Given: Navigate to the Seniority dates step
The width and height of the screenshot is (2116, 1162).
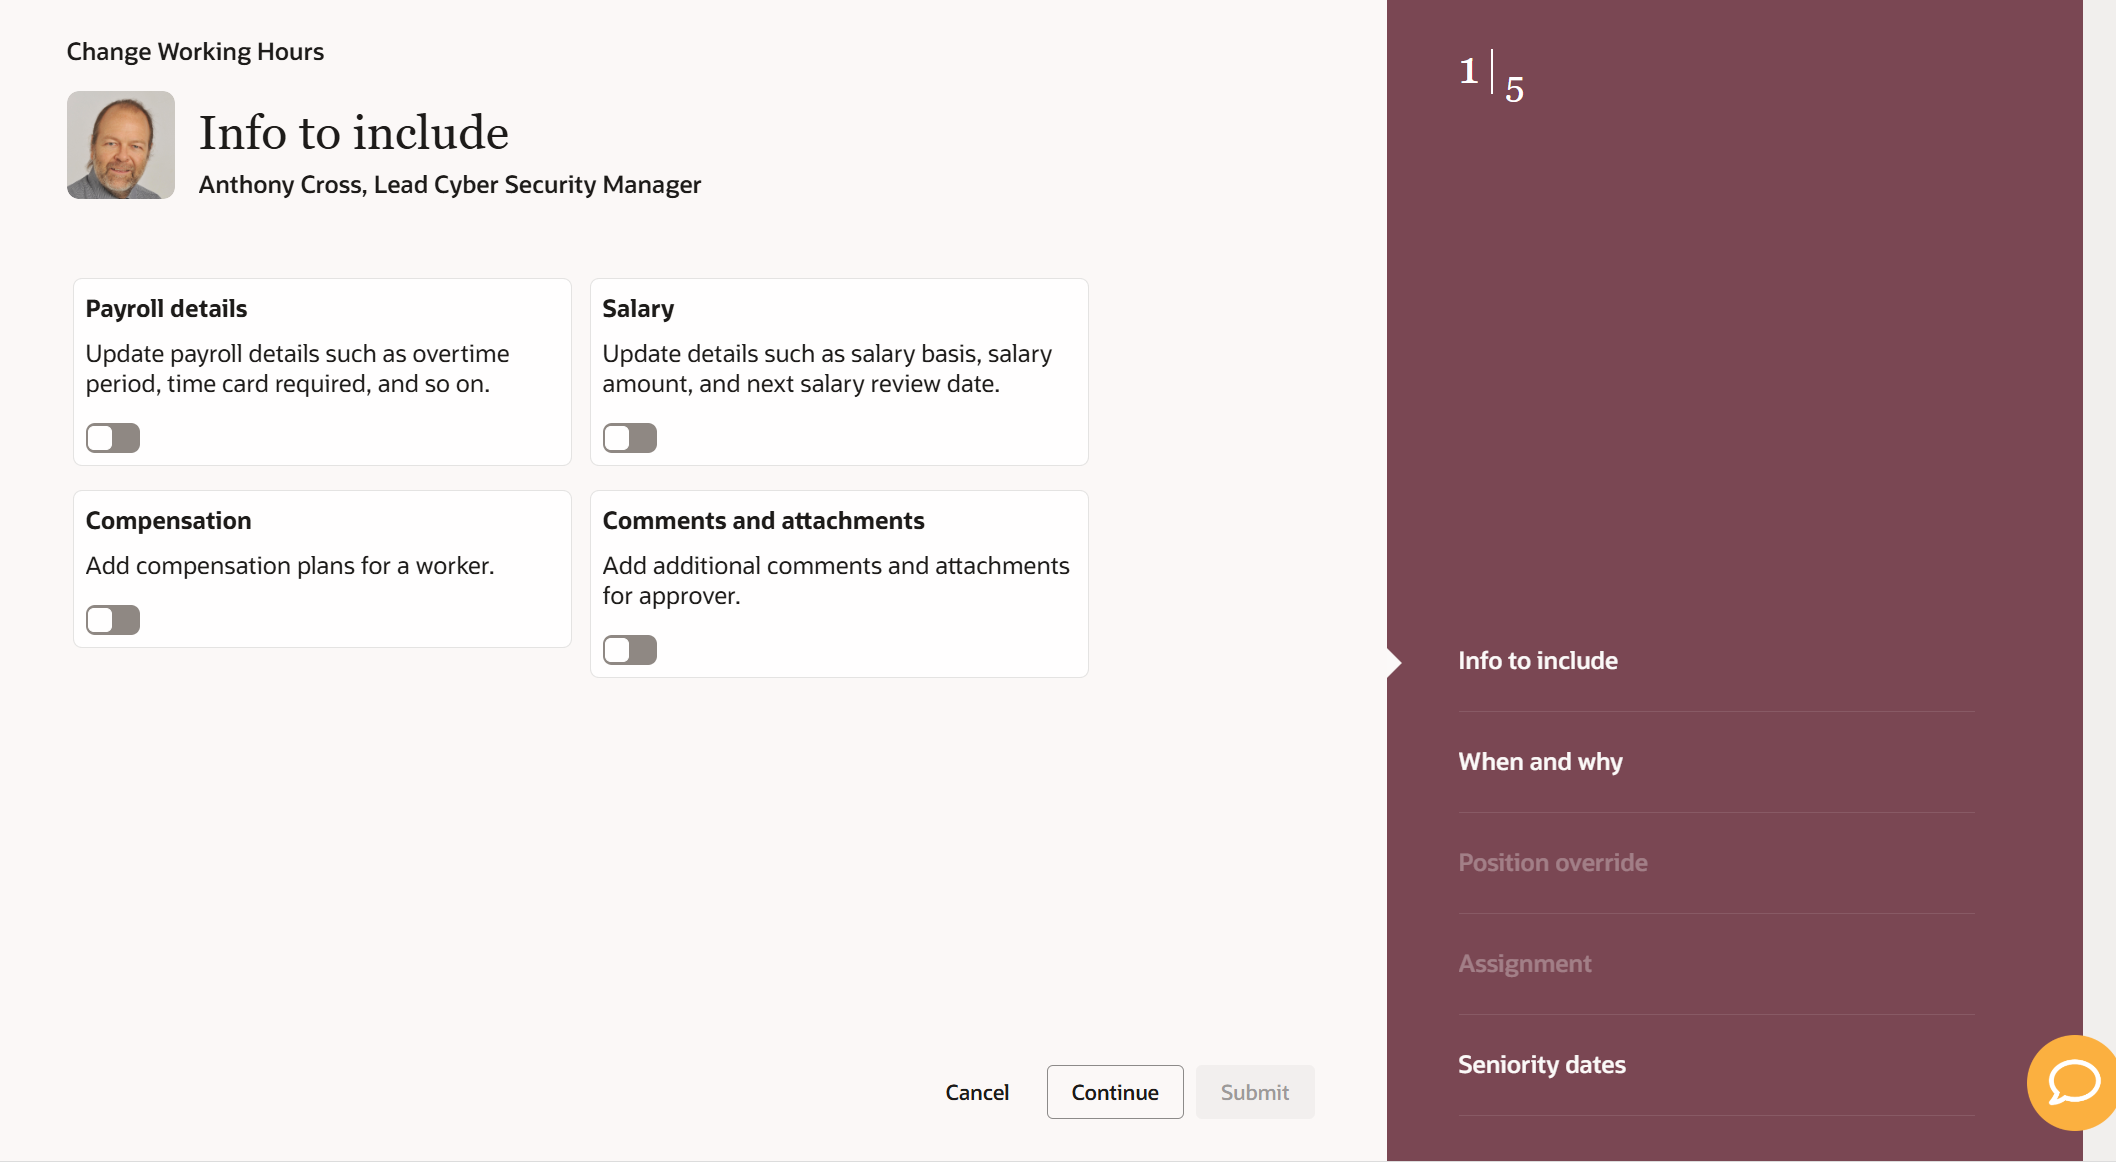Looking at the screenshot, I should click(x=1541, y=1065).
